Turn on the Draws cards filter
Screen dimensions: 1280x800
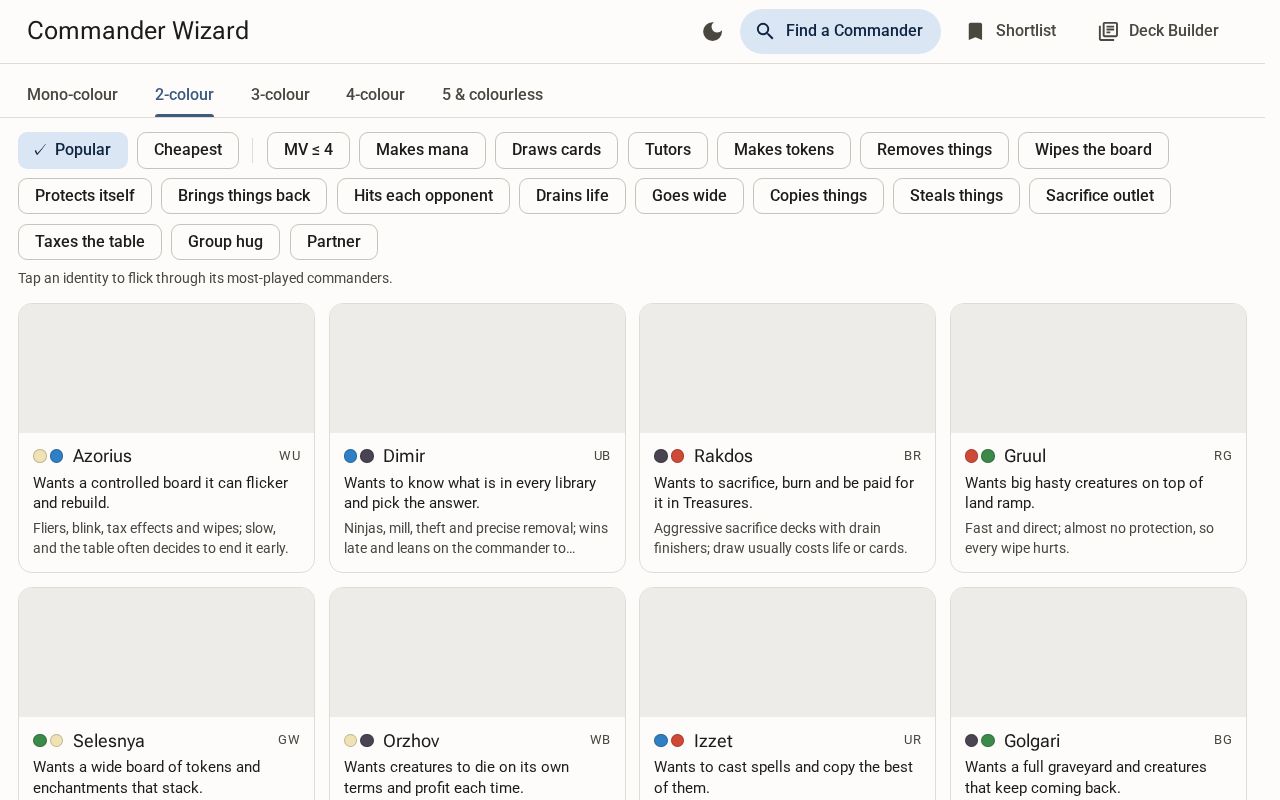pyautogui.click(x=556, y=150)
